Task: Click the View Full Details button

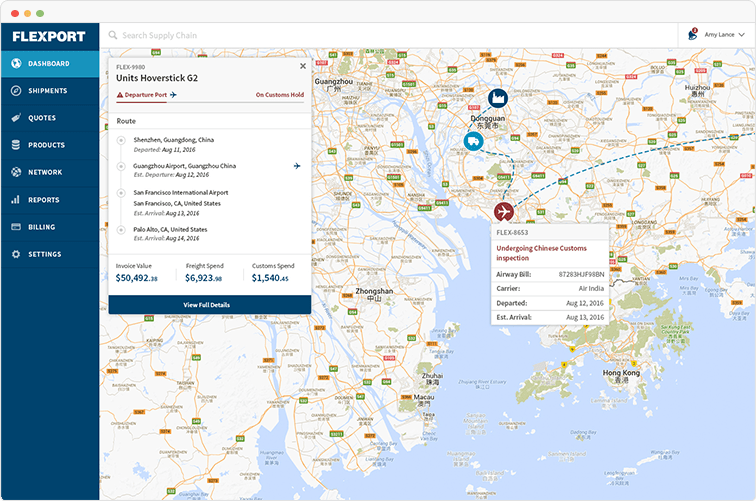Action: click(x=210, y=305)
